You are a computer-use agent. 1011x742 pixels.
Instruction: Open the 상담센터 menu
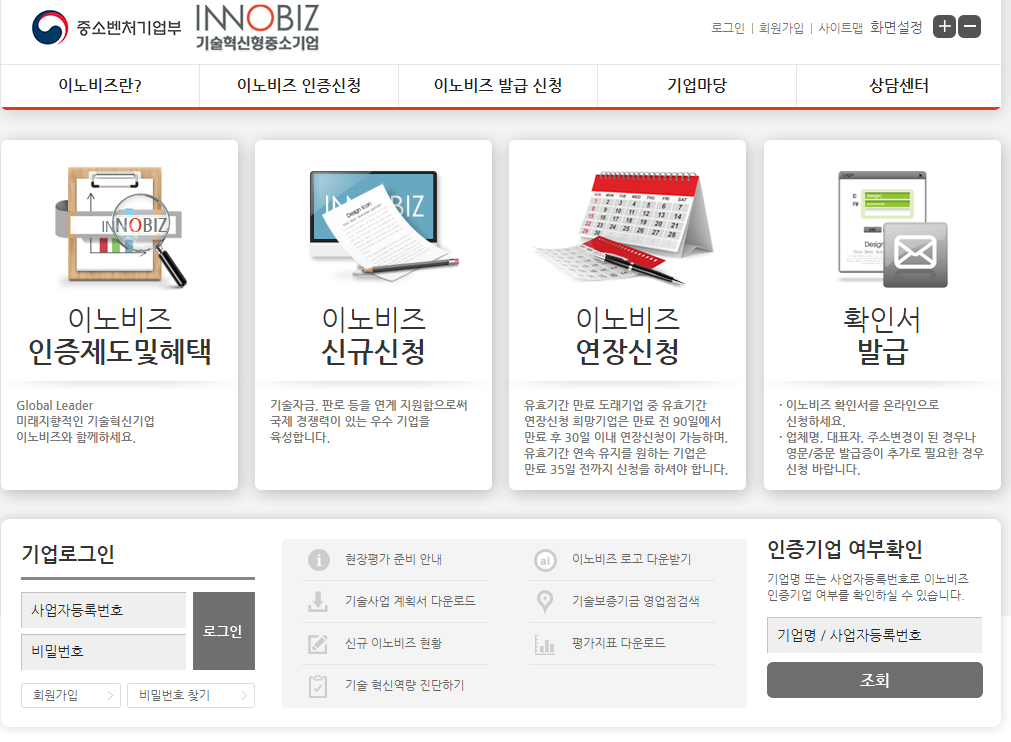point(899,86)
